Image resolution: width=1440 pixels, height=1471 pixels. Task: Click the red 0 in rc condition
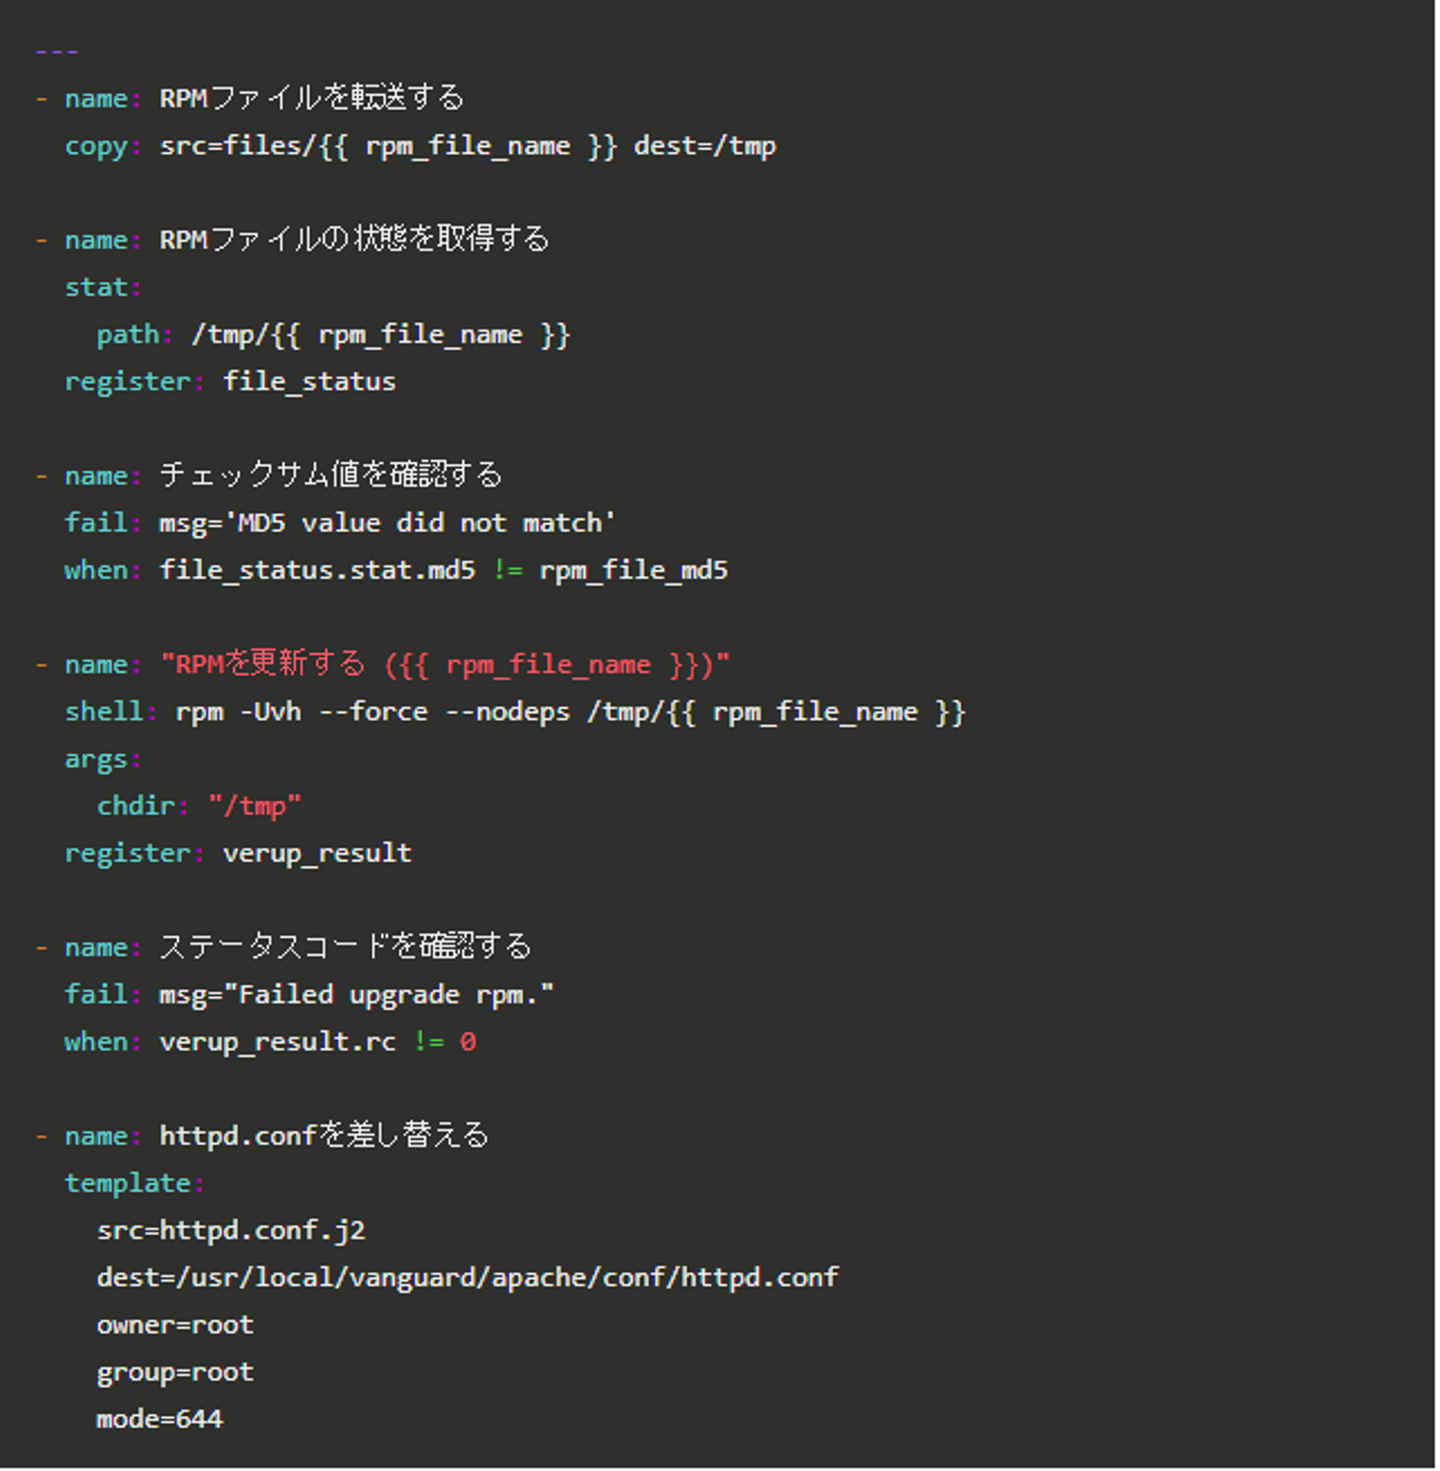467,1042
